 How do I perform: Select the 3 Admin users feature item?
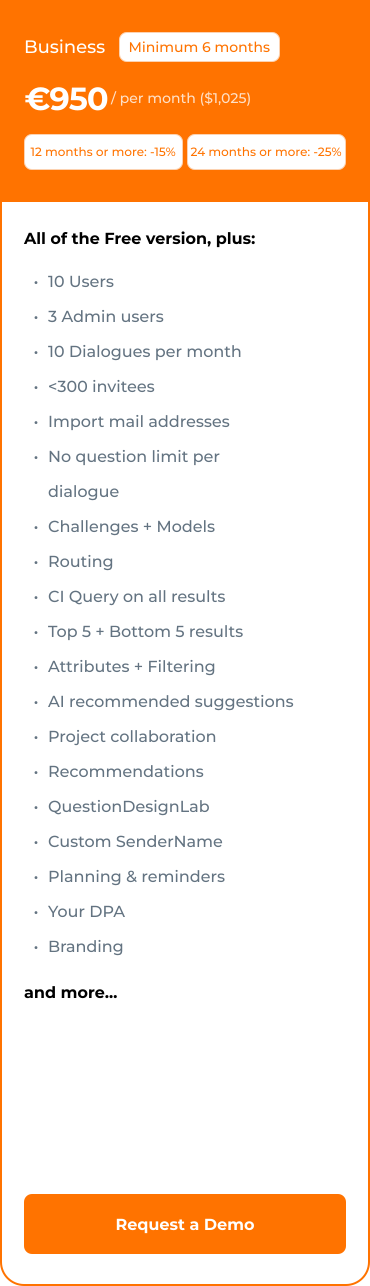(x=106, y=316)
